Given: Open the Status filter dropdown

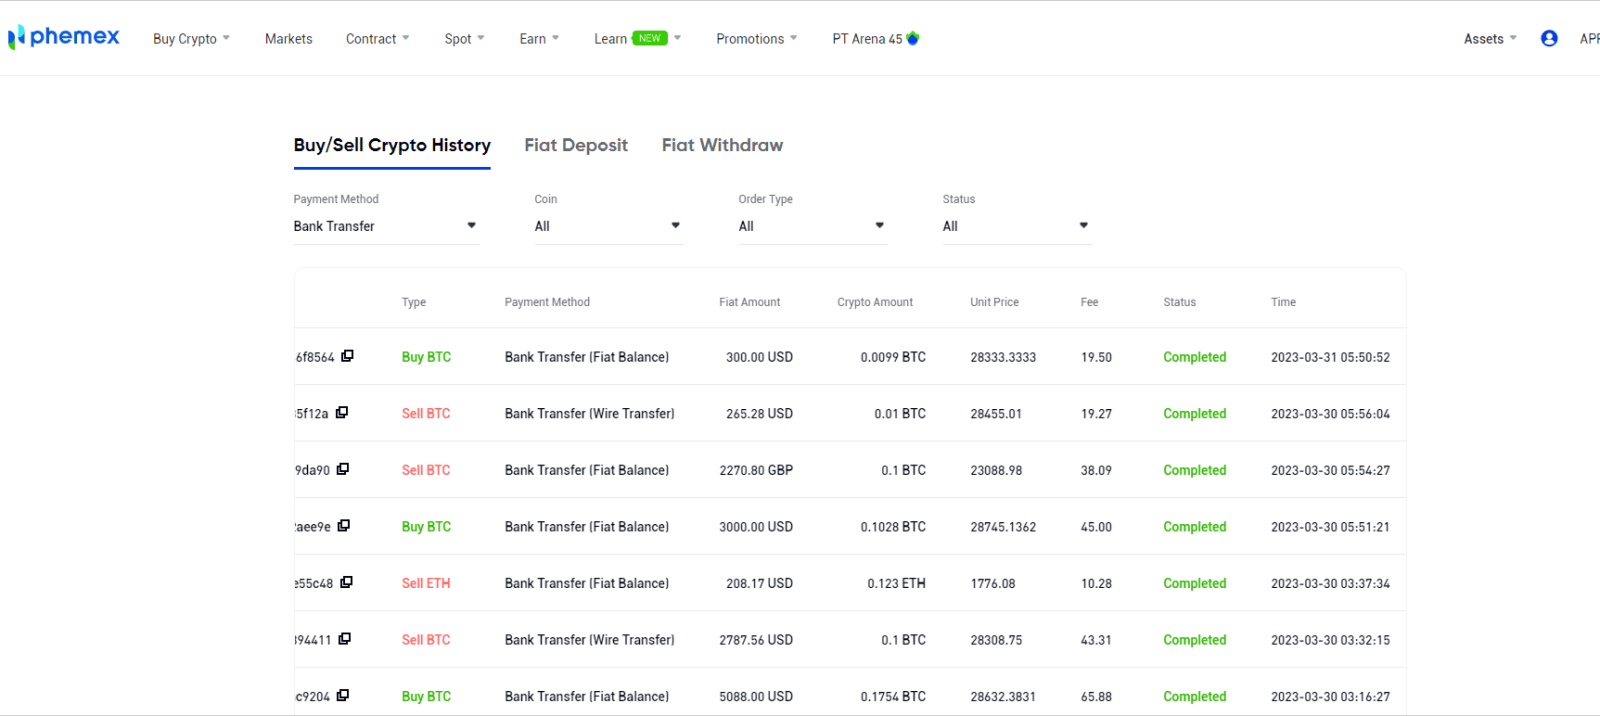Looking at the screenshot, I should [x=1016, y=226].
